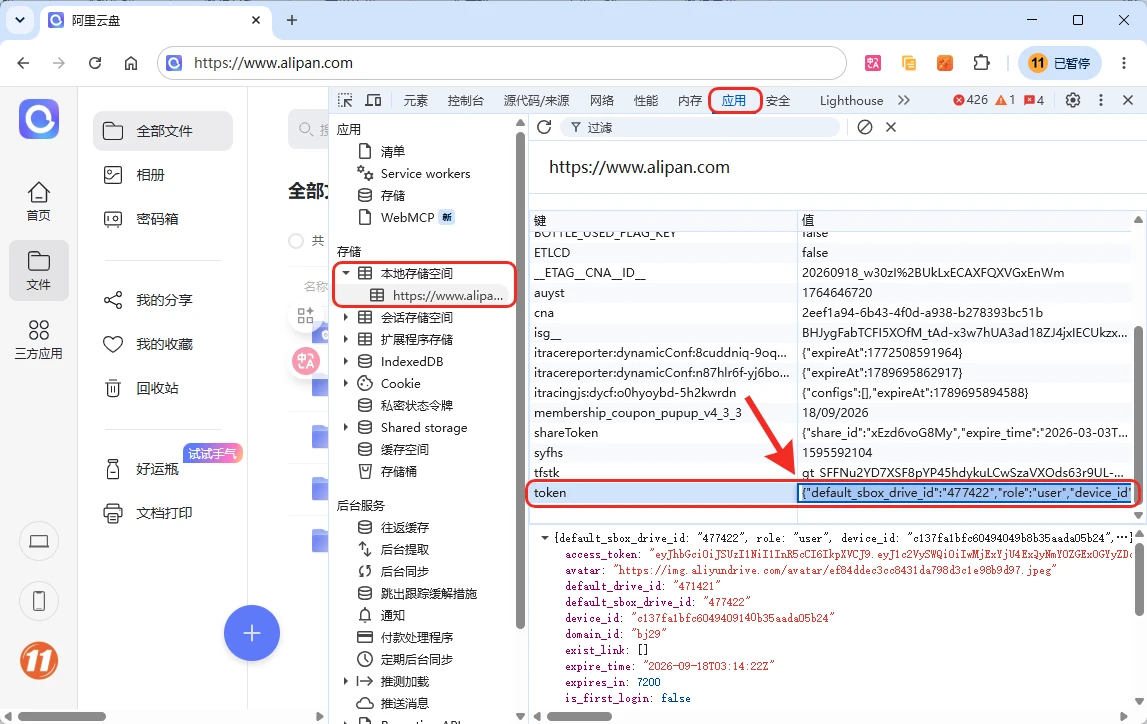Open new browser tab
The width and height of the screenshot is (1147, 724).
tap(291, 20)
